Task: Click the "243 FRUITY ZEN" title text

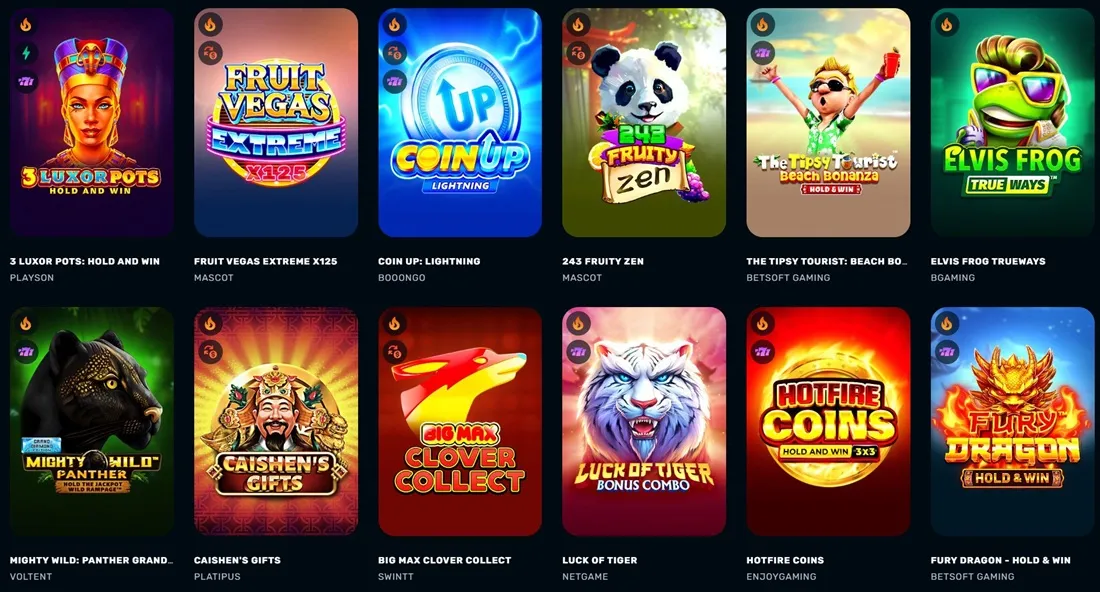Action: coord(603,261)
